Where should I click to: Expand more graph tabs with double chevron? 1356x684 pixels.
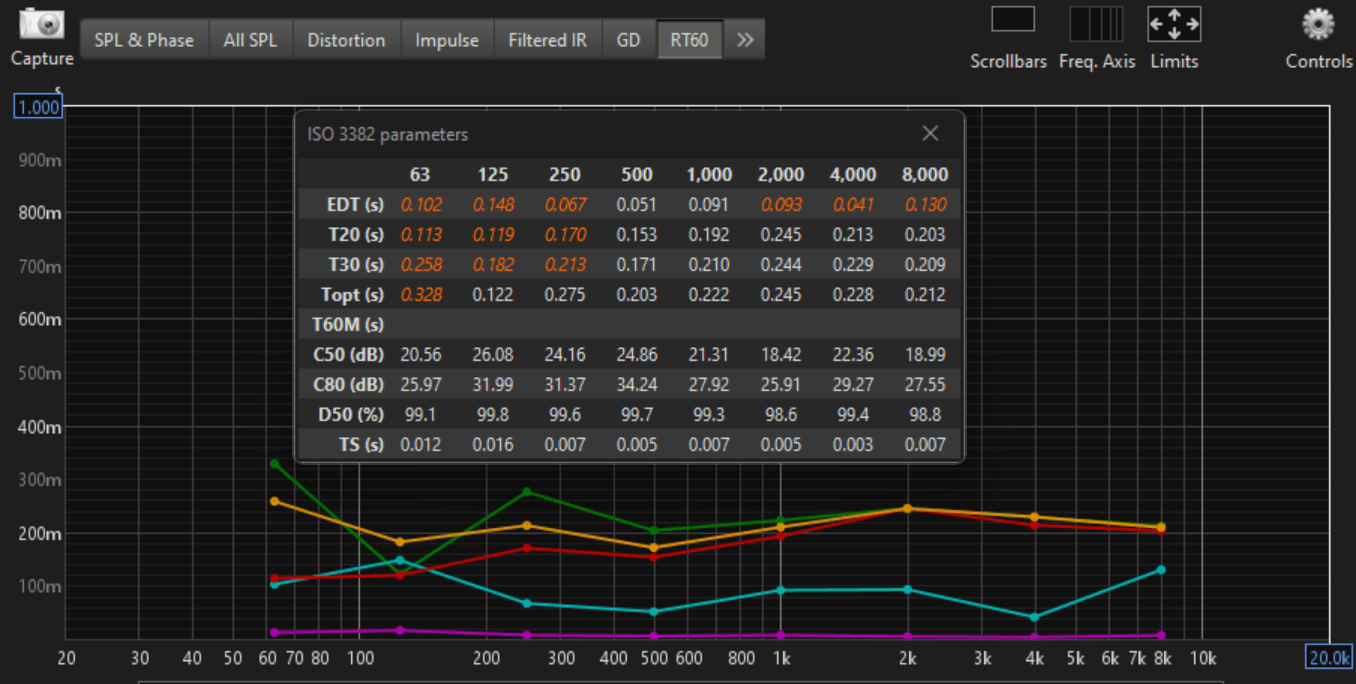744,40
